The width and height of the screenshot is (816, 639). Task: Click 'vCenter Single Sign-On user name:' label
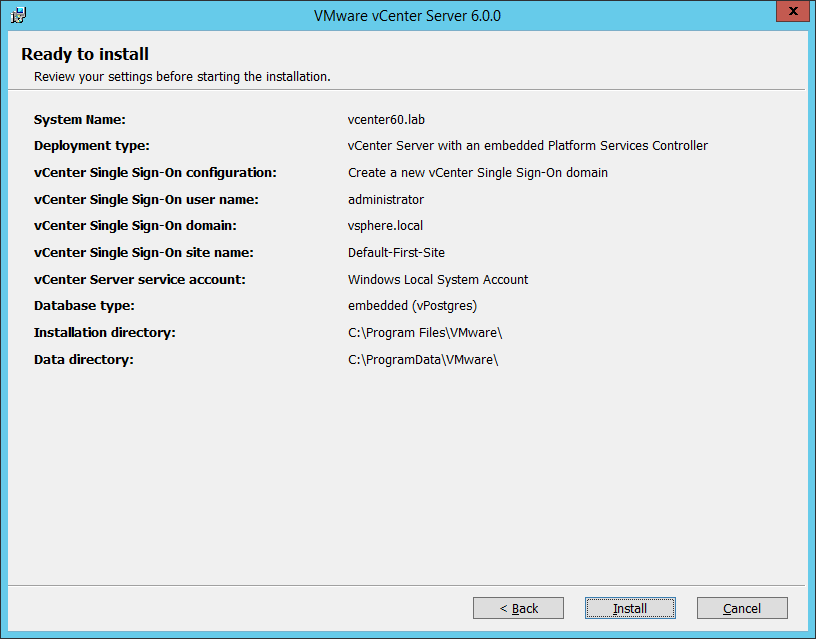[146, 200]
